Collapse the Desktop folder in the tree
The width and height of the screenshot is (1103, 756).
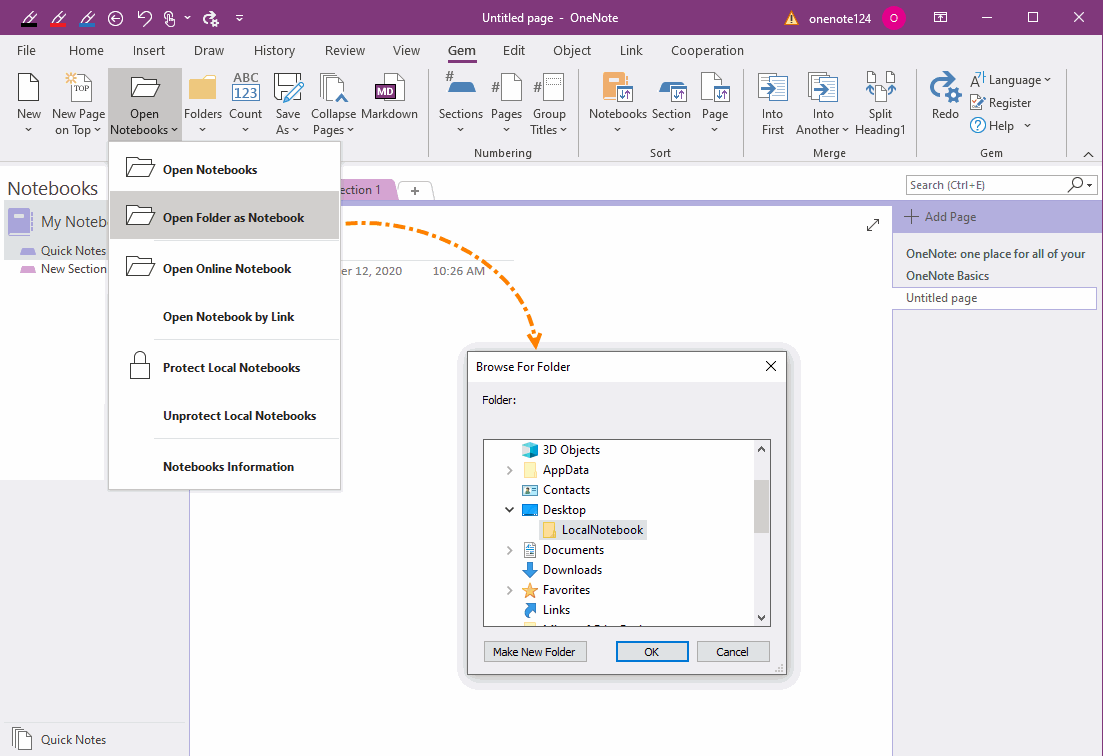point(510,509)
